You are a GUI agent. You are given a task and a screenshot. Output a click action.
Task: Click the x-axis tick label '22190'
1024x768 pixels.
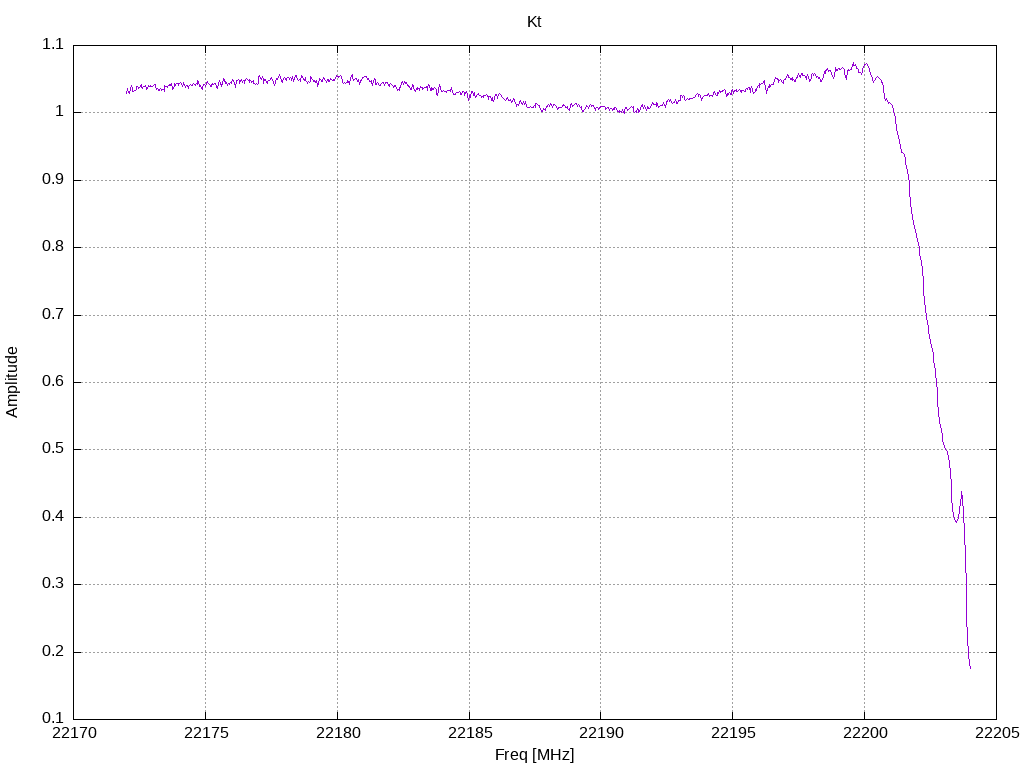coord(601,733)
